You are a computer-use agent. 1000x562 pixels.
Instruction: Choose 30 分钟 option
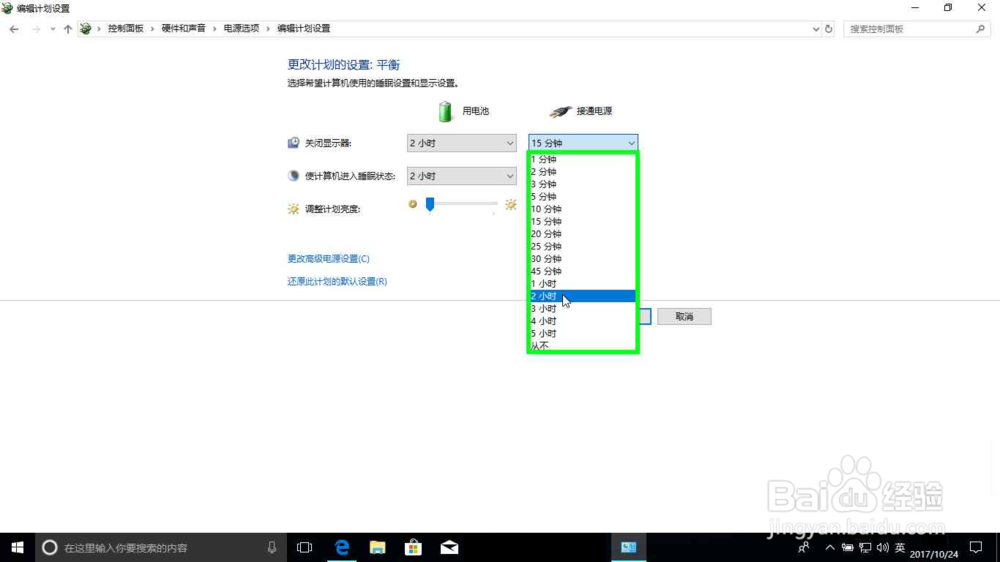583,259
